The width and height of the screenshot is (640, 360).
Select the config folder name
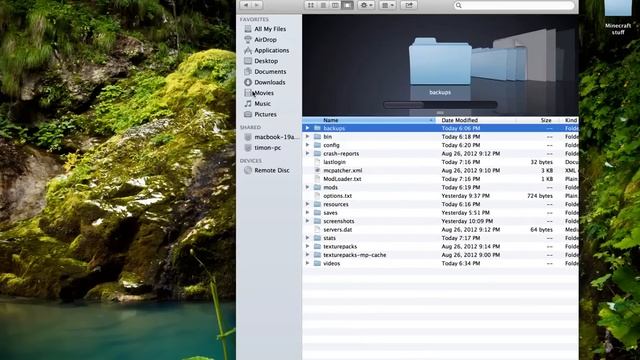point(331,145)
